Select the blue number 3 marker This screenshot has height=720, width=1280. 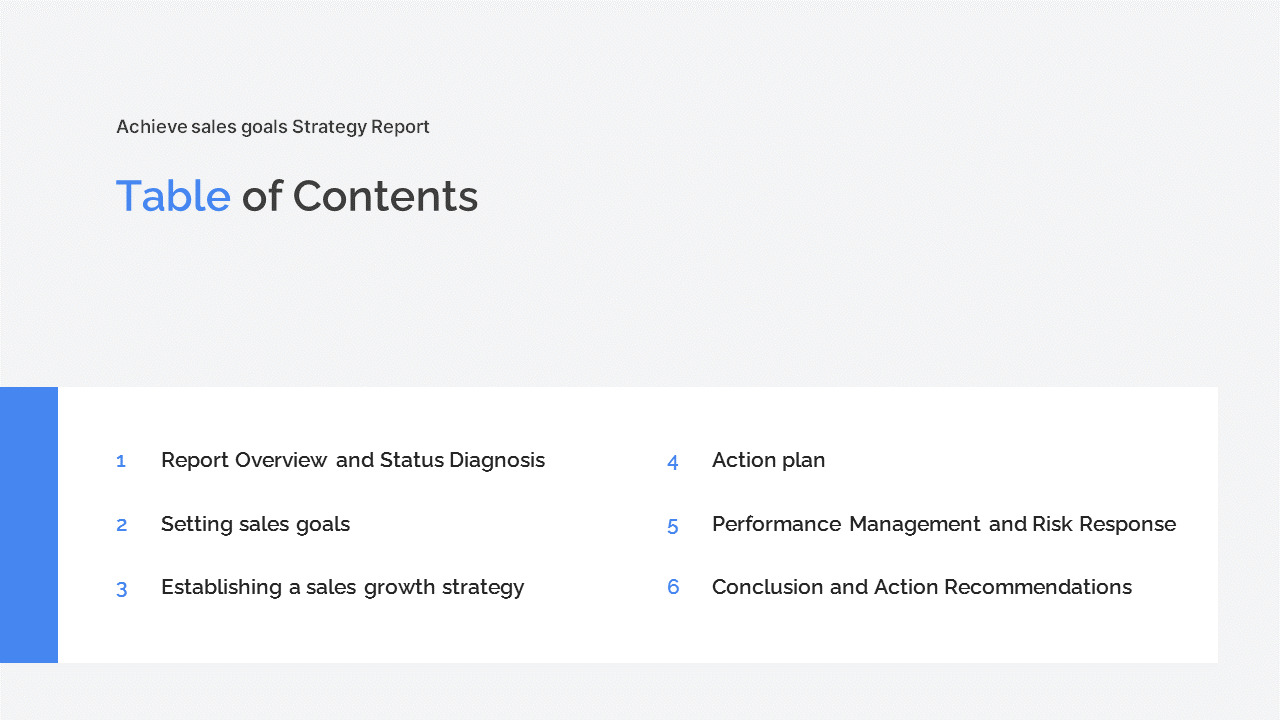point(121,589)
